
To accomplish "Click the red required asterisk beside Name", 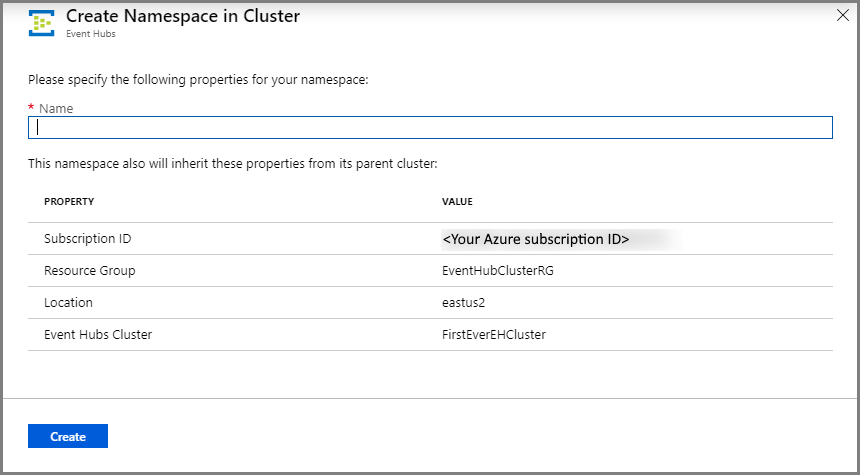I will [x=31, y=107].
